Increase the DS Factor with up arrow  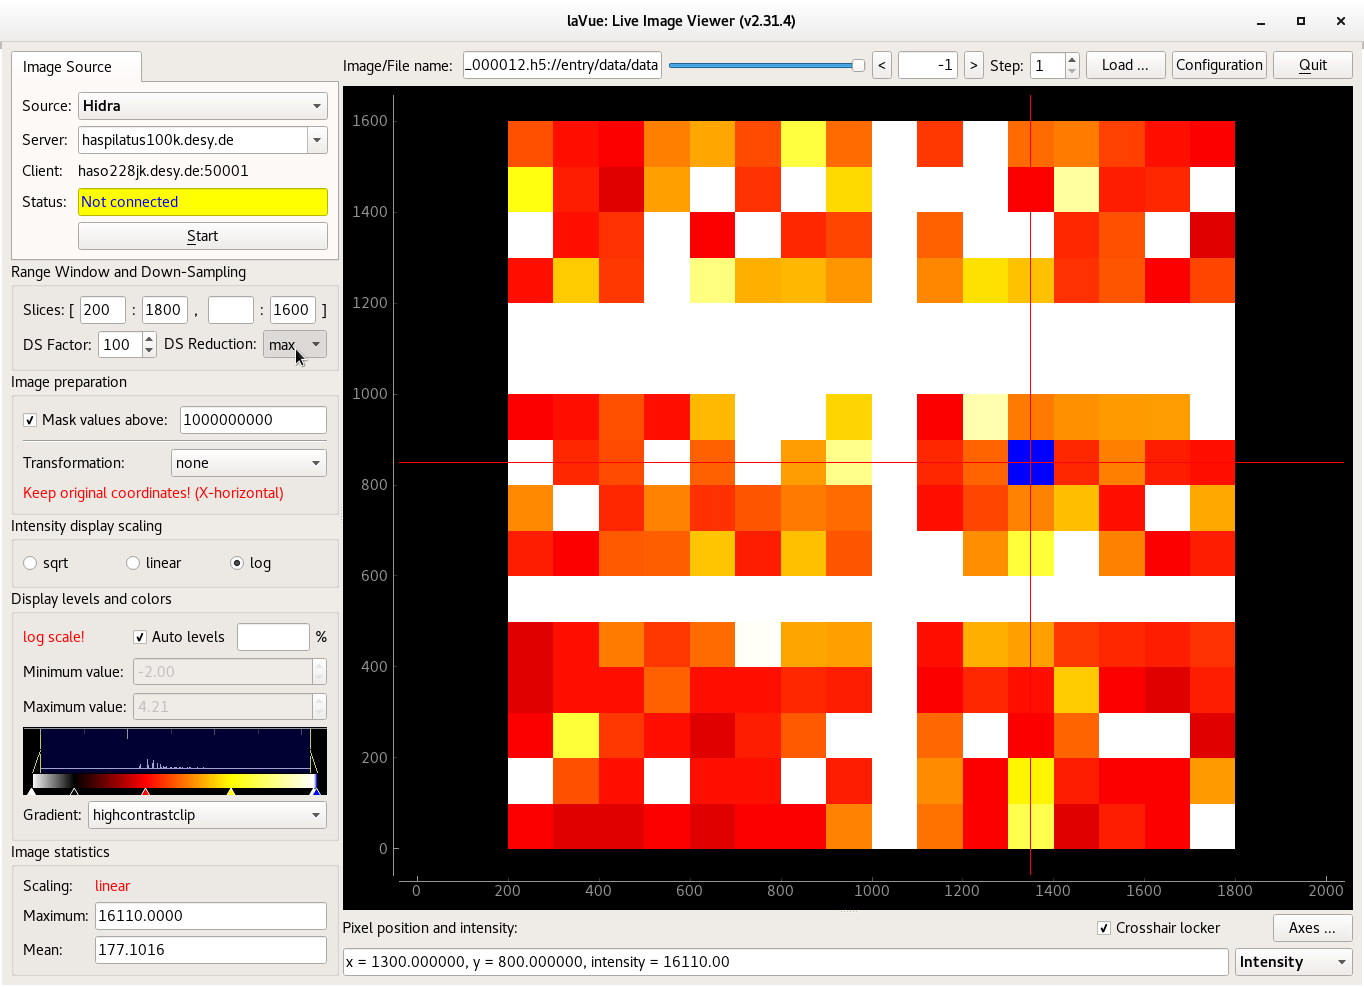point(149,339)
